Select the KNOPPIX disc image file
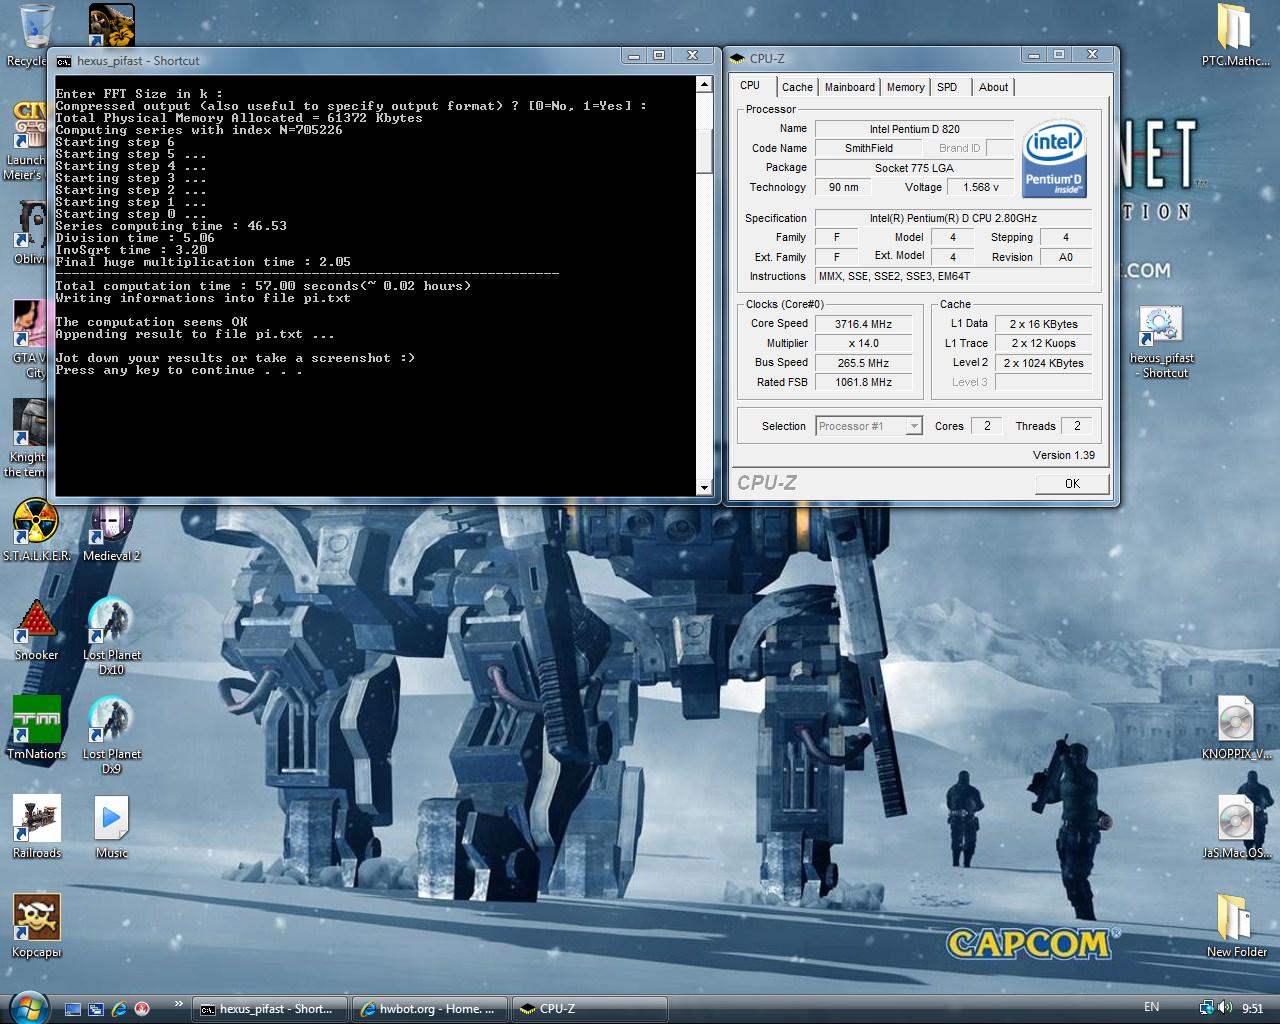 1236,728
